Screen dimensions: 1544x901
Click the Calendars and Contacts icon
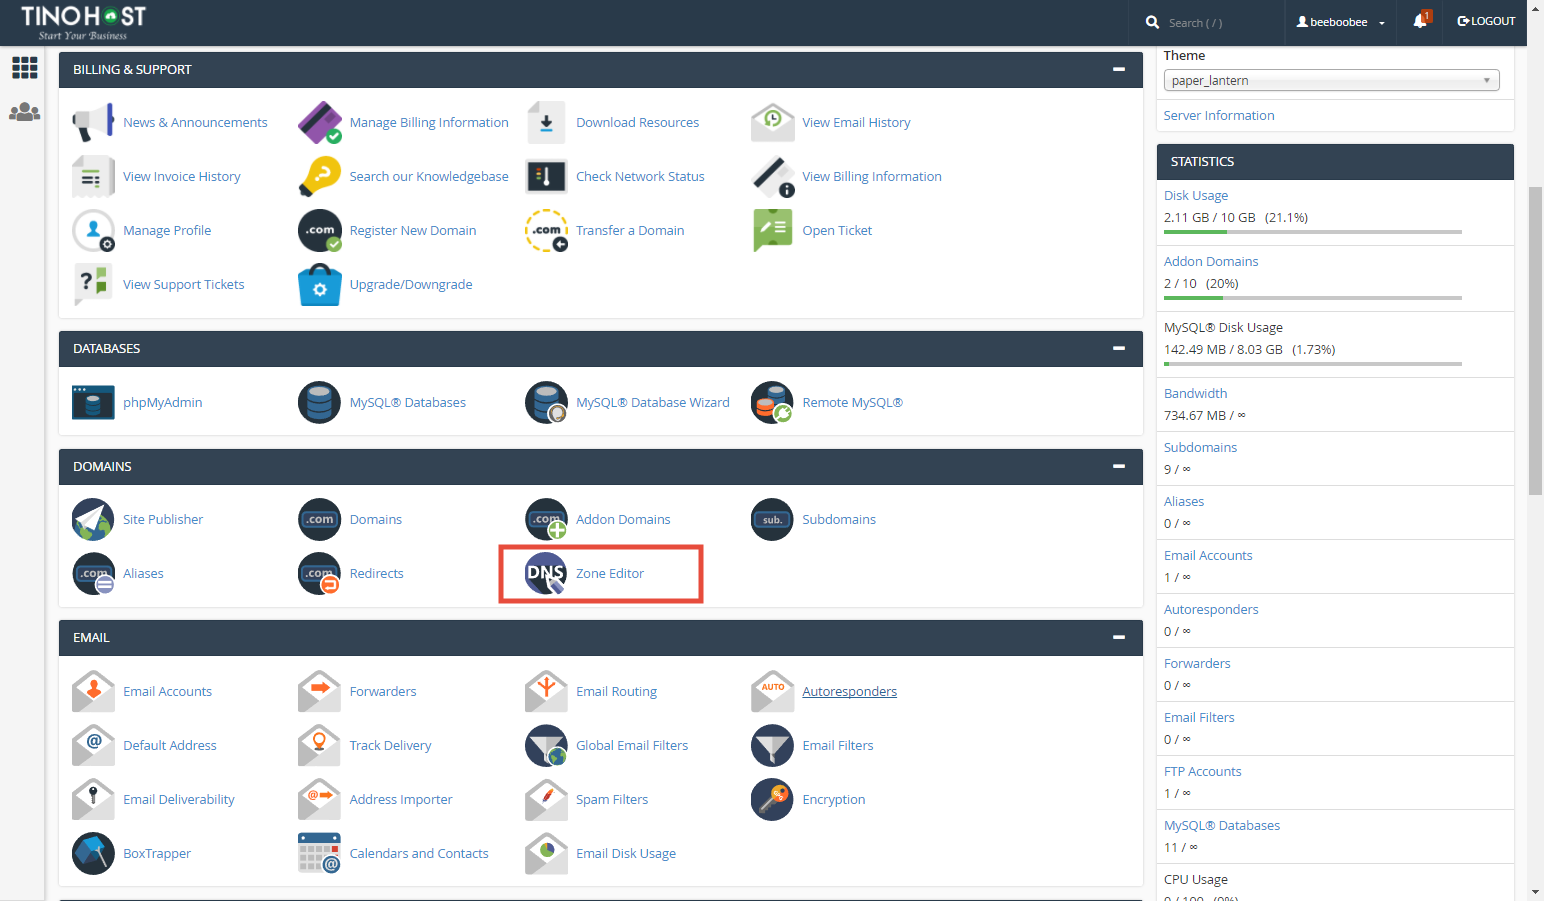pos(320,854)
